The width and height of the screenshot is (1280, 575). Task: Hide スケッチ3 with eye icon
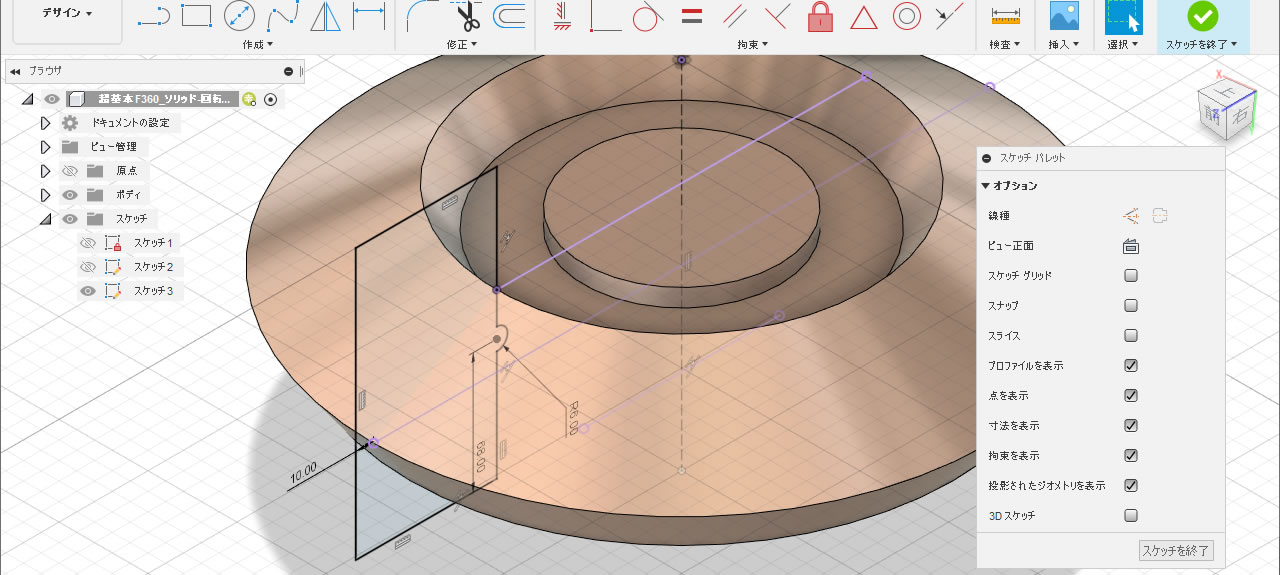click(87, 291)
